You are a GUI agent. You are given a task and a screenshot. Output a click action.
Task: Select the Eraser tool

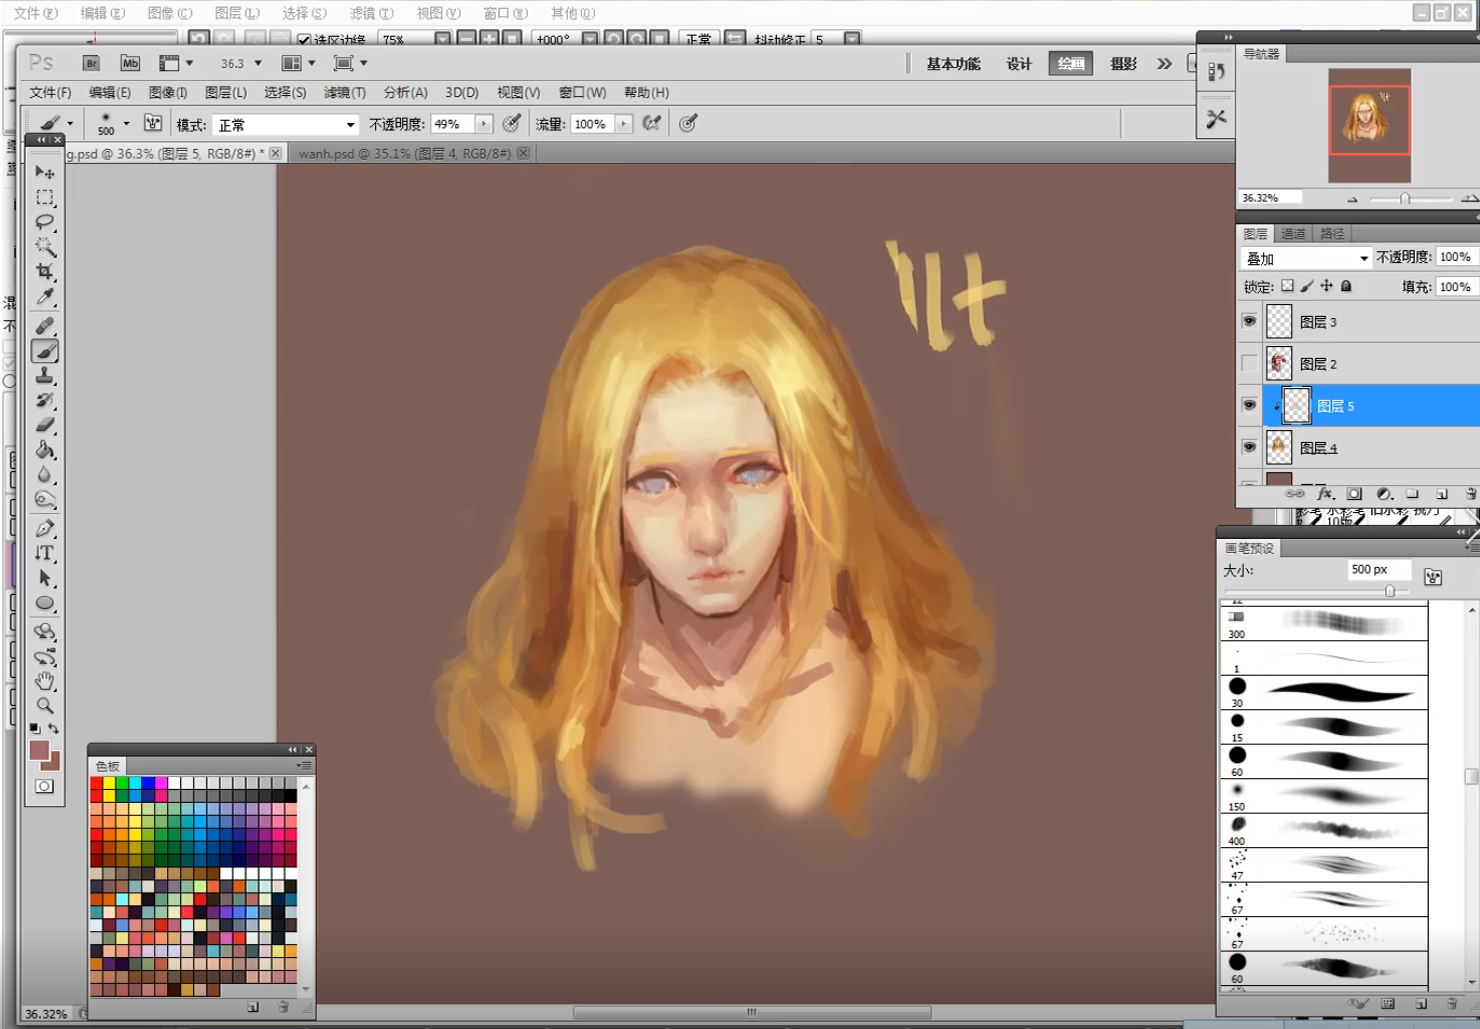pos(45,425)
